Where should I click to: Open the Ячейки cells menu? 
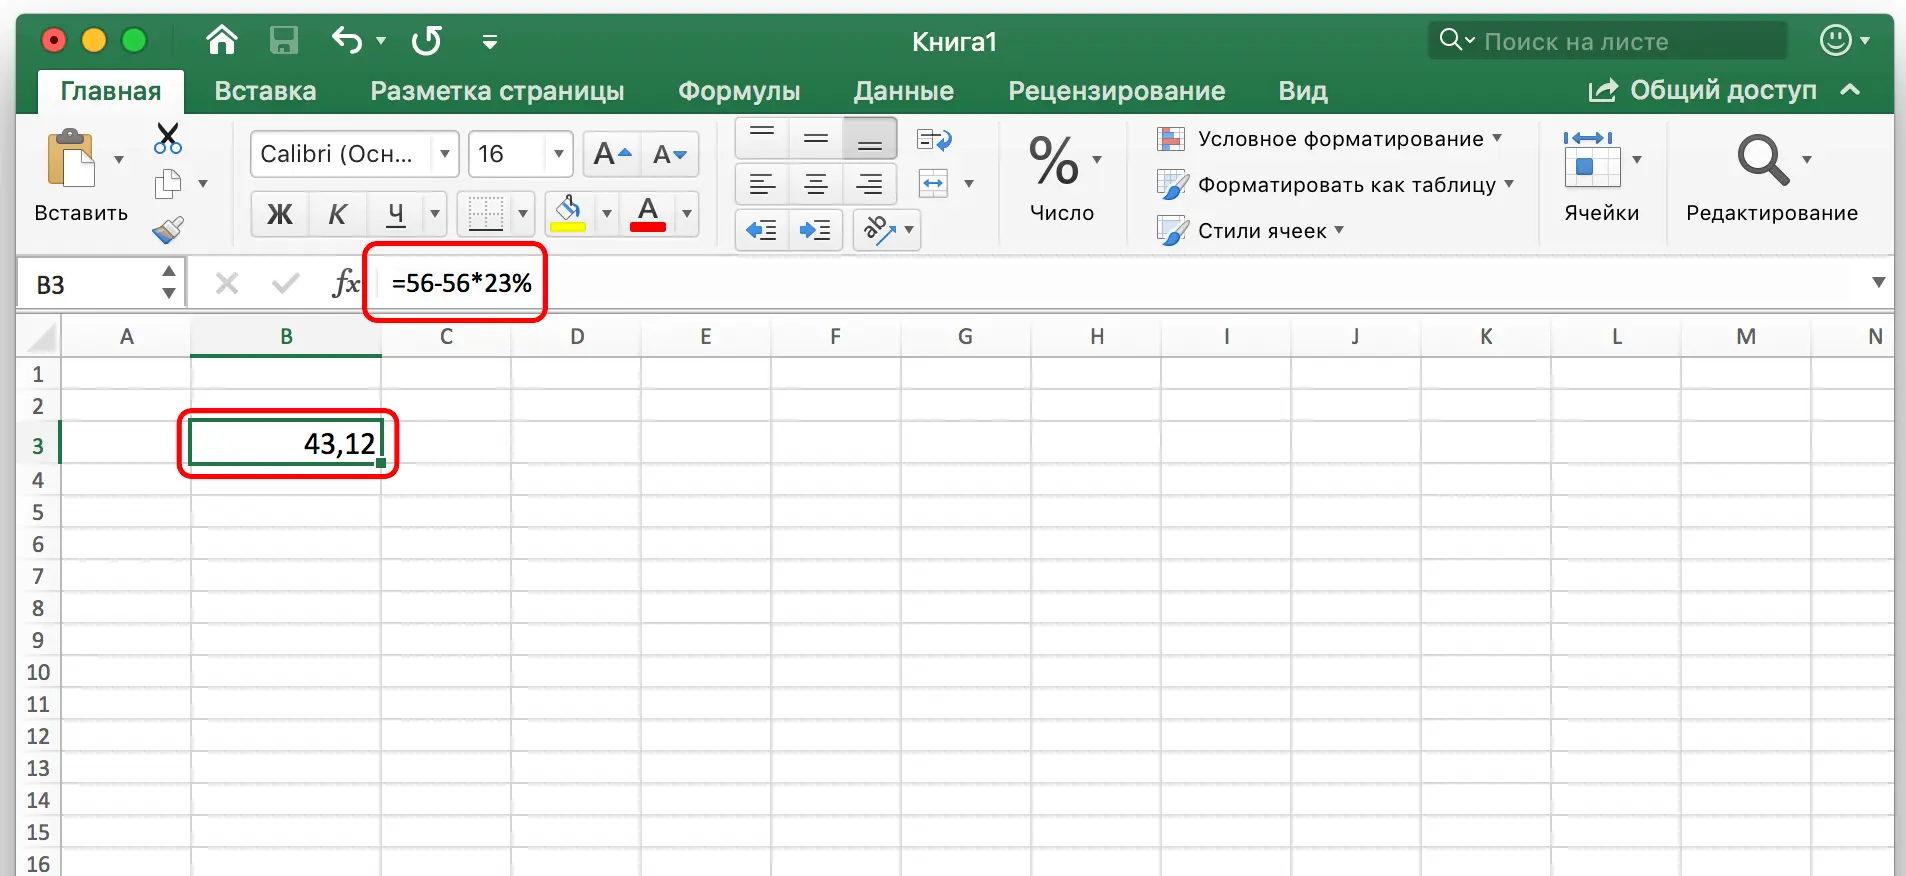pyautogui.click(x=1602, y=176)
